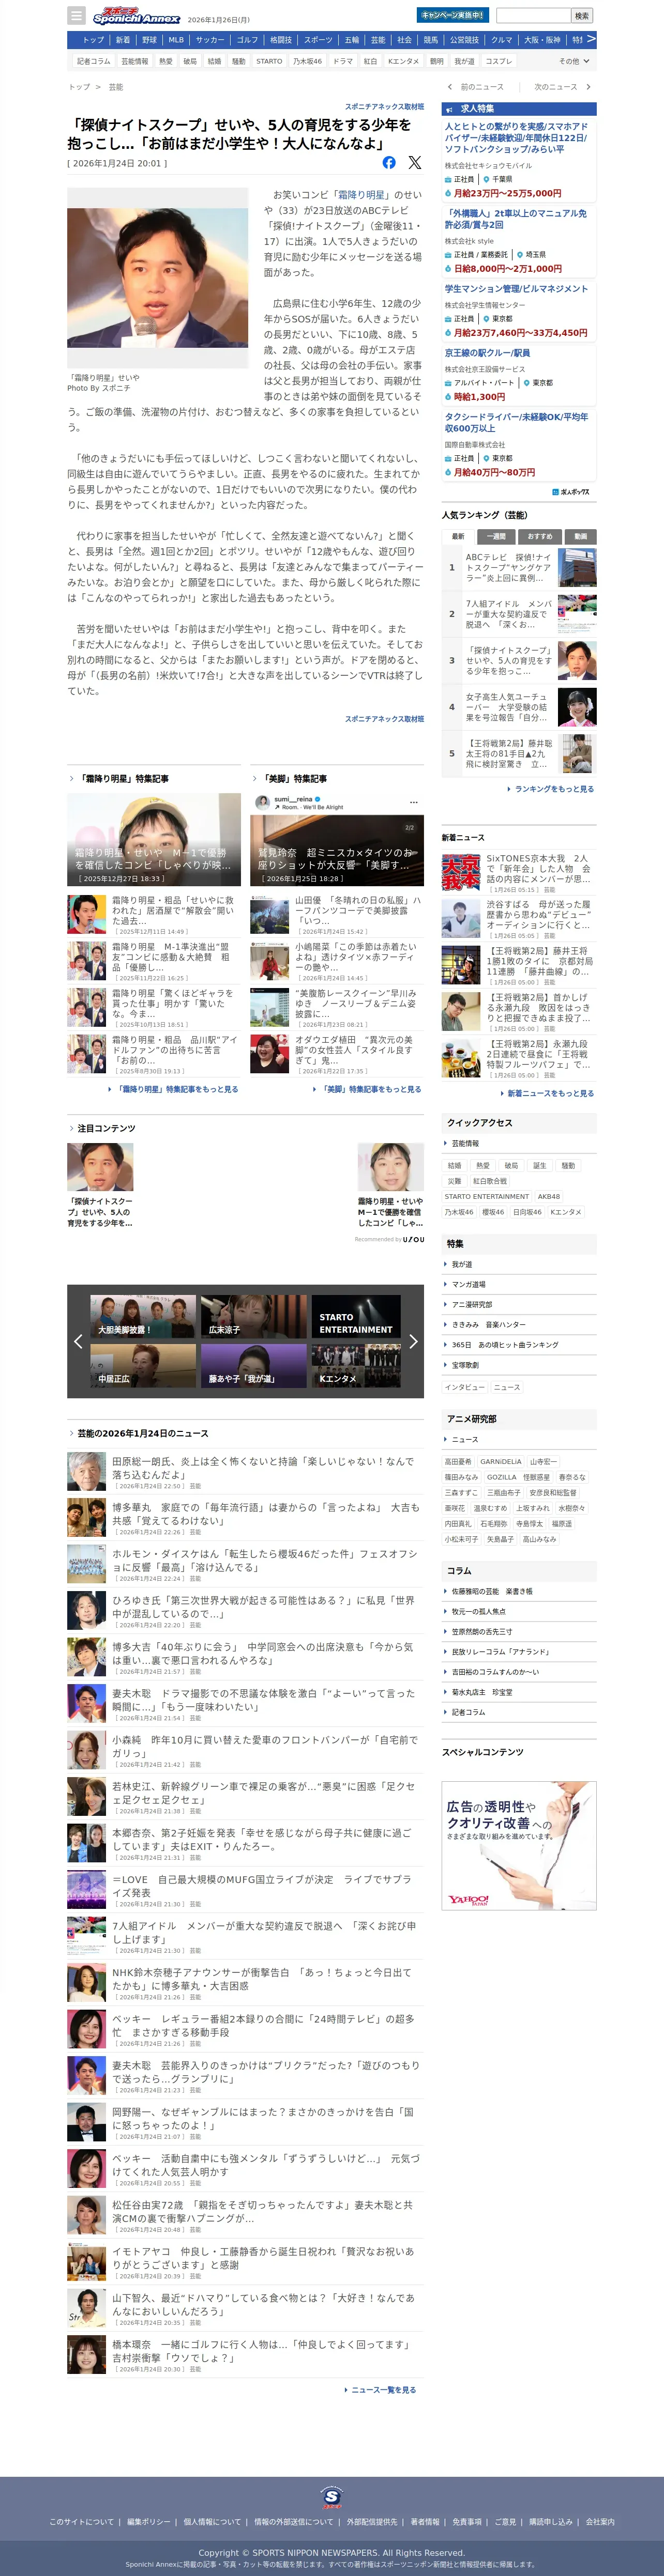The width and height of the screenshot is (664, 2576).
Task: Share article on X icon
Action: coord(414,162)
